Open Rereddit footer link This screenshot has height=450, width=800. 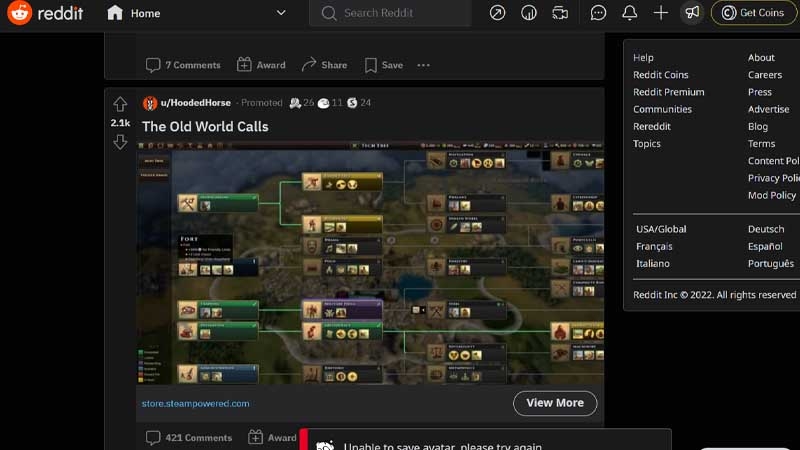[x=652, y=127]
